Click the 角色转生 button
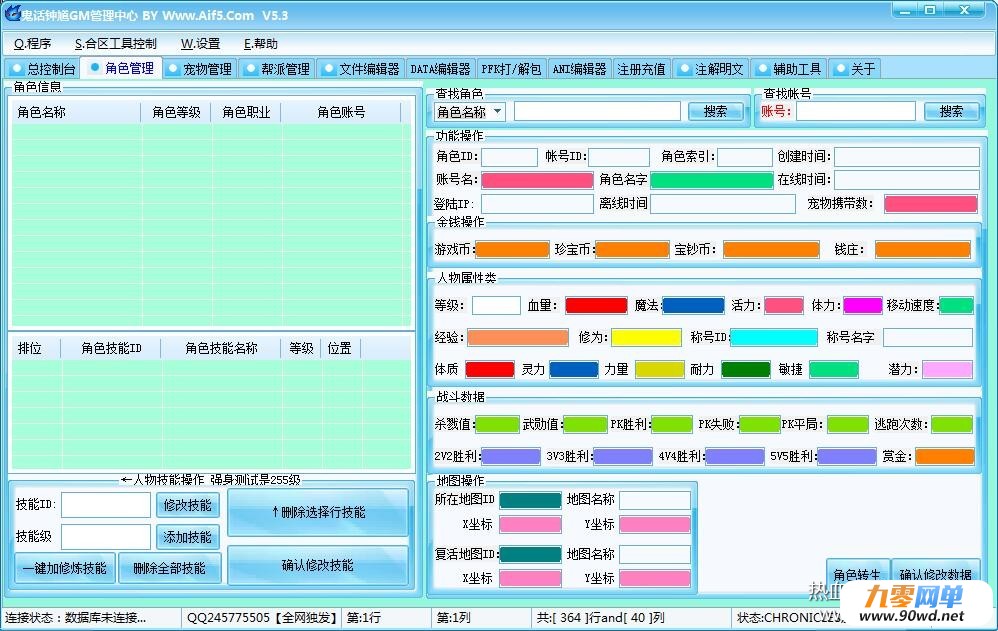This screenshot has height=631, width=998. (x=857, y=574)
